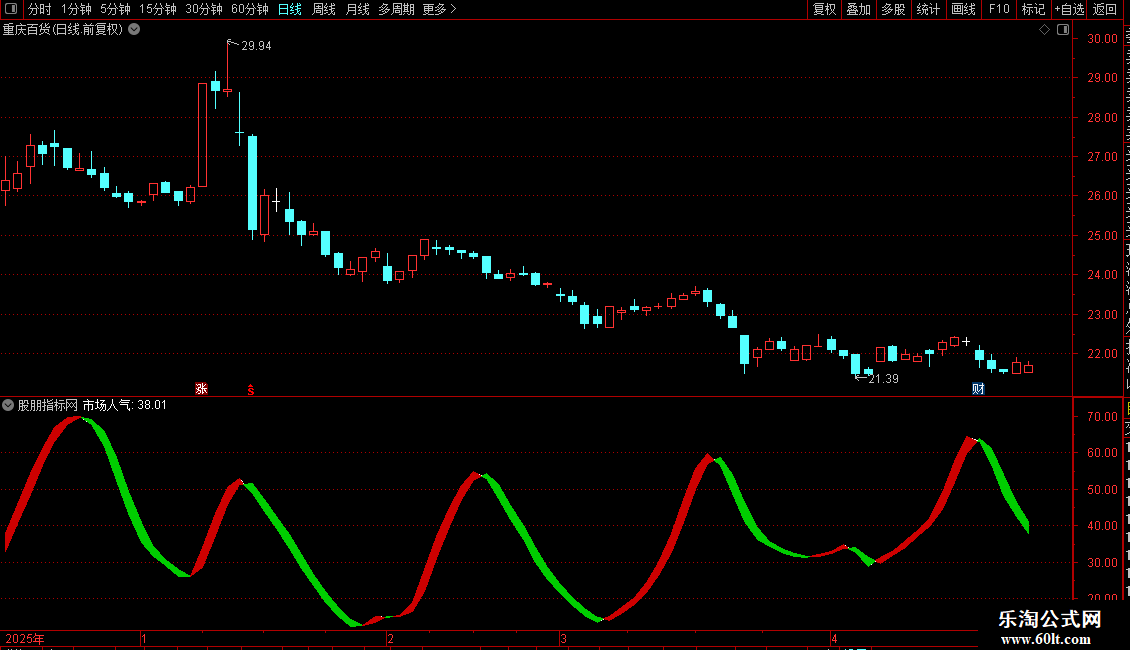Click the 叠加 overlay button

coord(858,9)
